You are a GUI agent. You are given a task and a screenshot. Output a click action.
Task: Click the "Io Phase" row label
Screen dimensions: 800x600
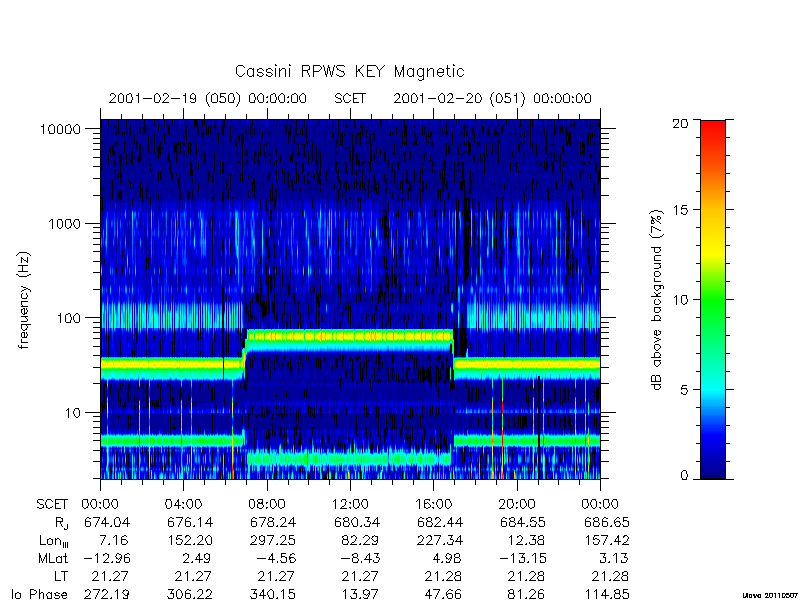39,594
